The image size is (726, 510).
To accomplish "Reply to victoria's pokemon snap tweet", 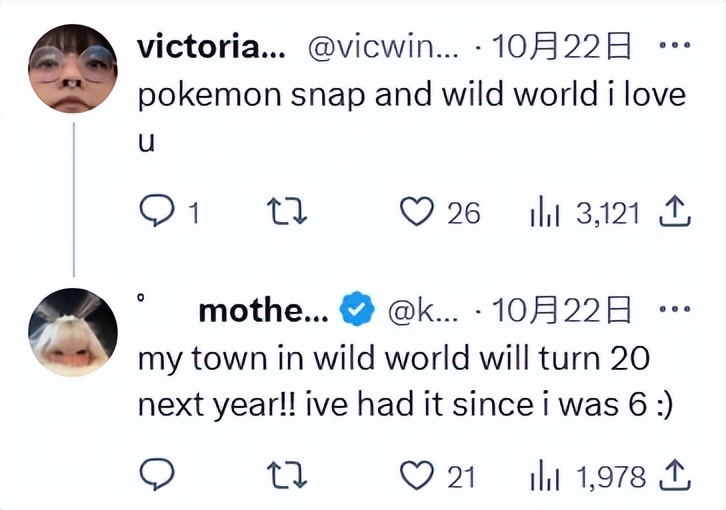I will coord(156,212).
